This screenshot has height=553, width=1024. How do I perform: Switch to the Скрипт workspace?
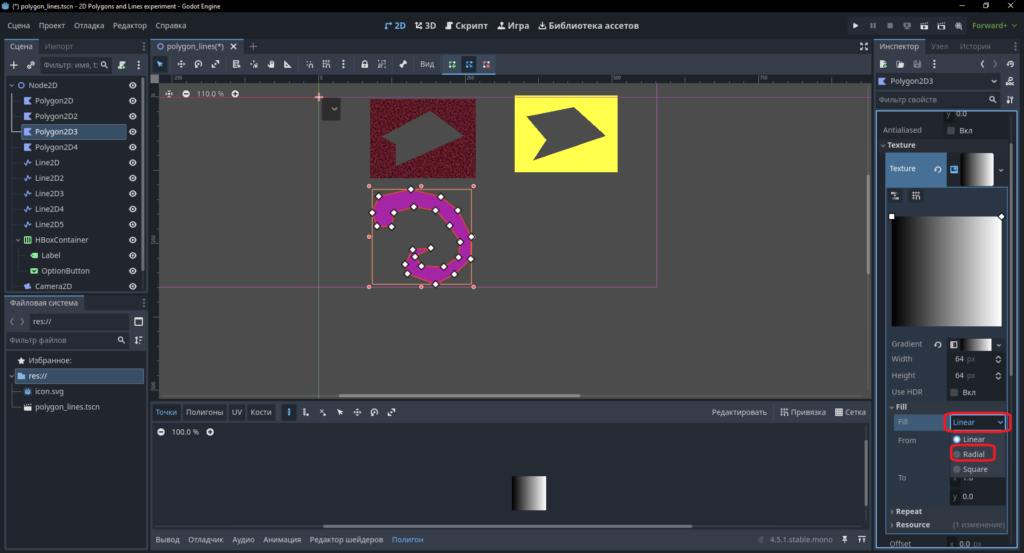tap(466, 25)
